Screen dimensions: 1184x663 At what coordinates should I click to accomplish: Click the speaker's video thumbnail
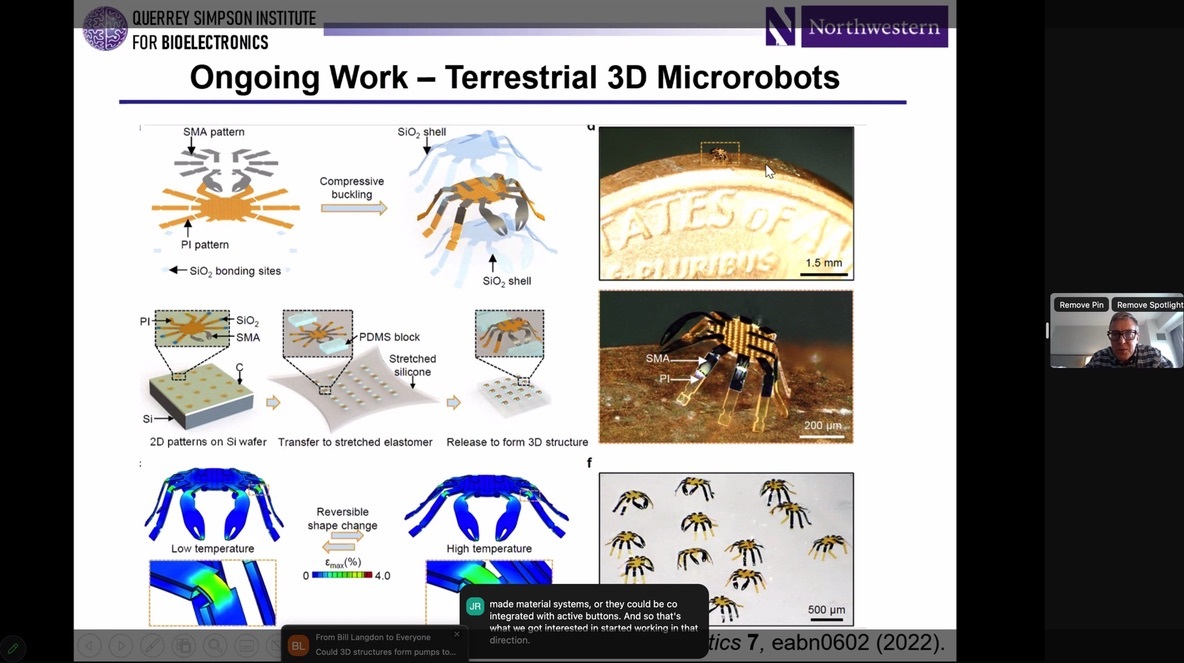point(1116,342)
